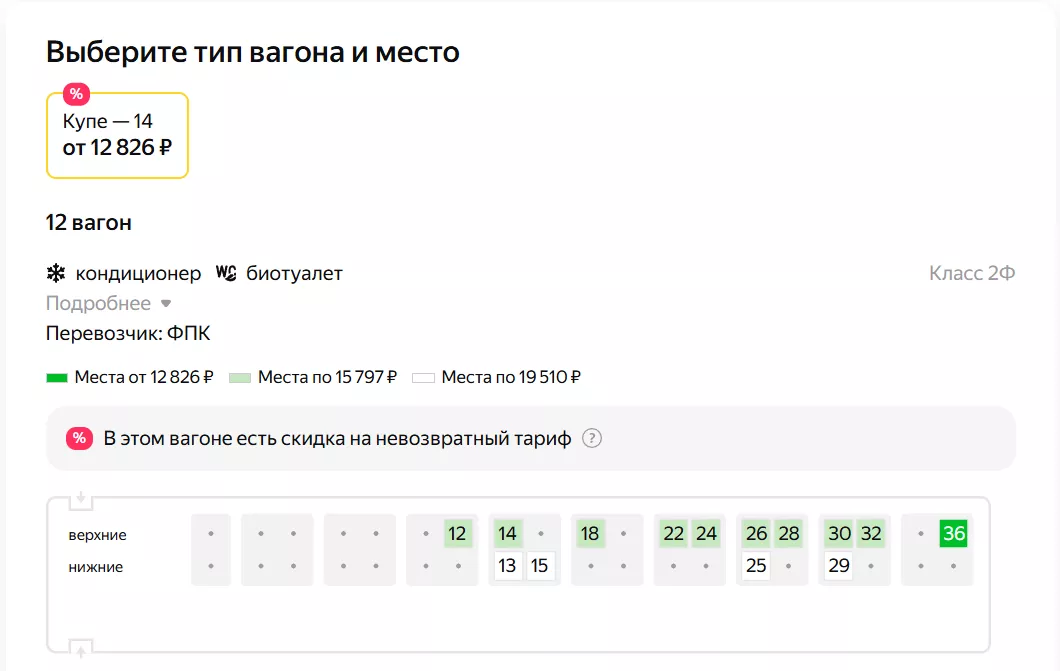Click the percent icon in discount banner
1060x671 pixels.
[80, 438]
